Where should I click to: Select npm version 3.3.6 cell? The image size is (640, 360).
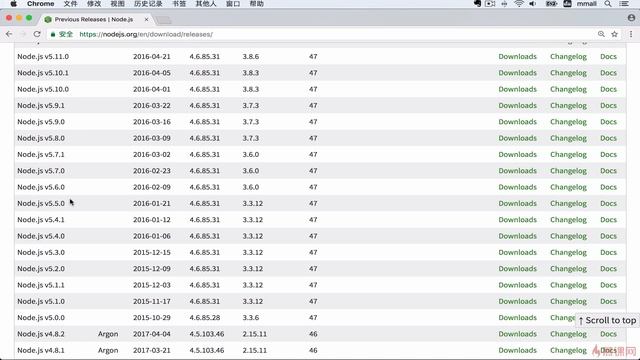pos(251,318)
